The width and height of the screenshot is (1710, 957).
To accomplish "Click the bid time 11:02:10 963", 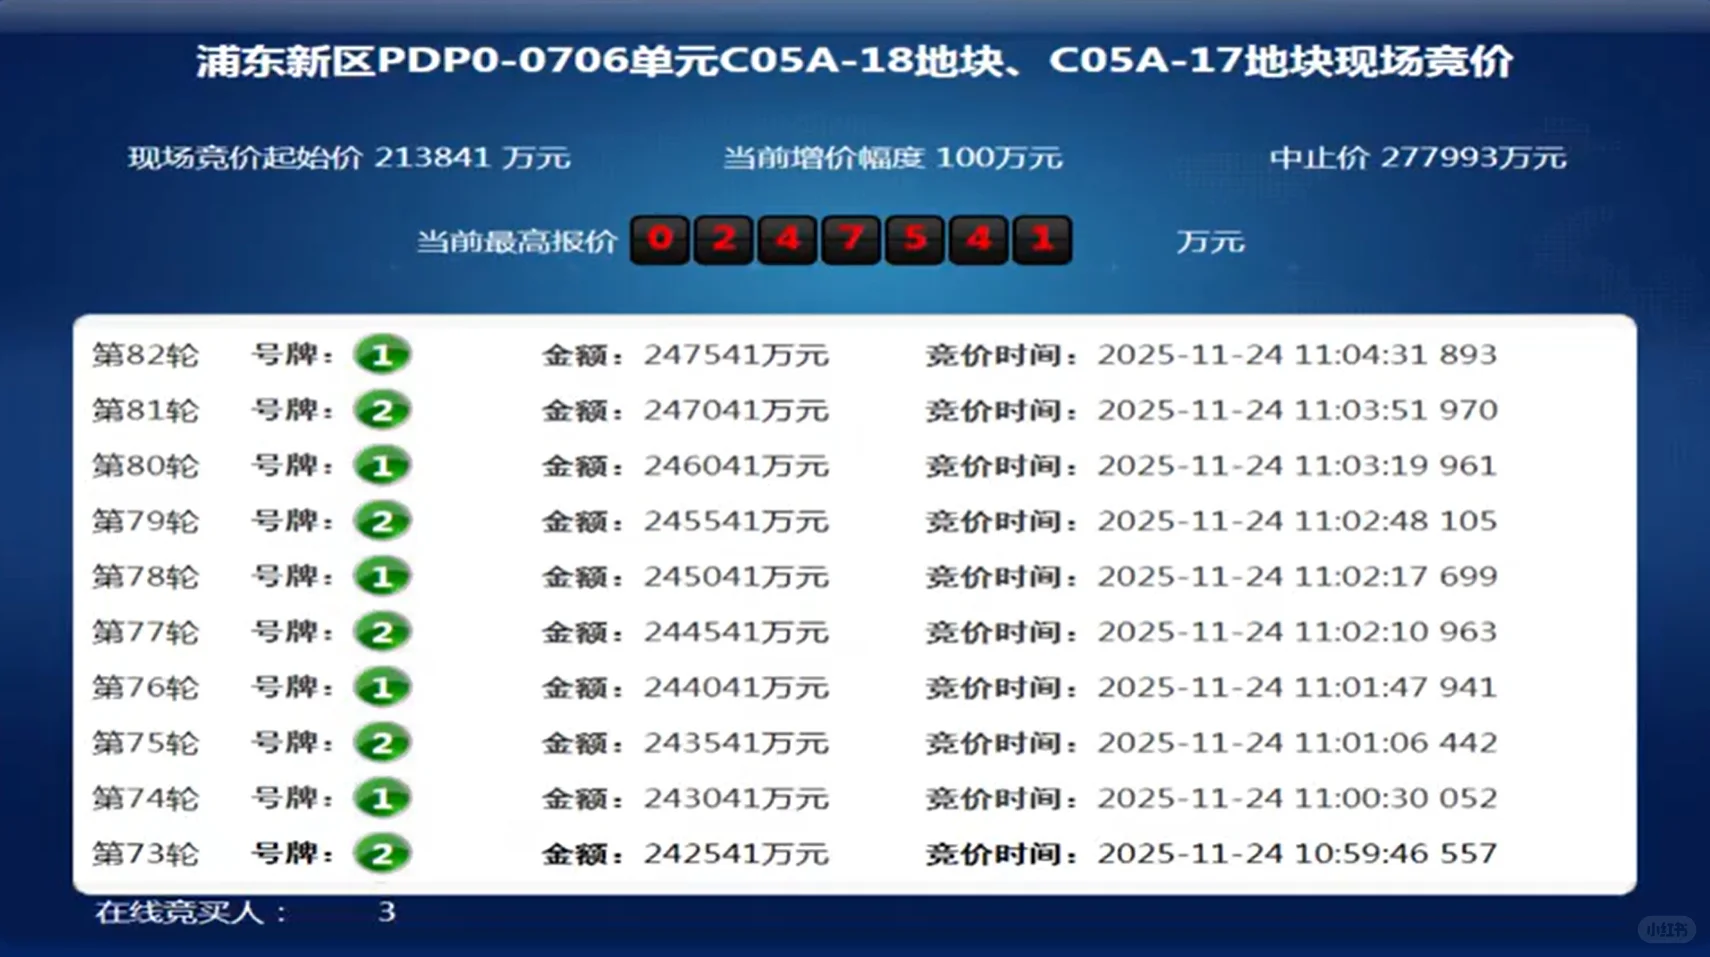I will point(1396,632).
